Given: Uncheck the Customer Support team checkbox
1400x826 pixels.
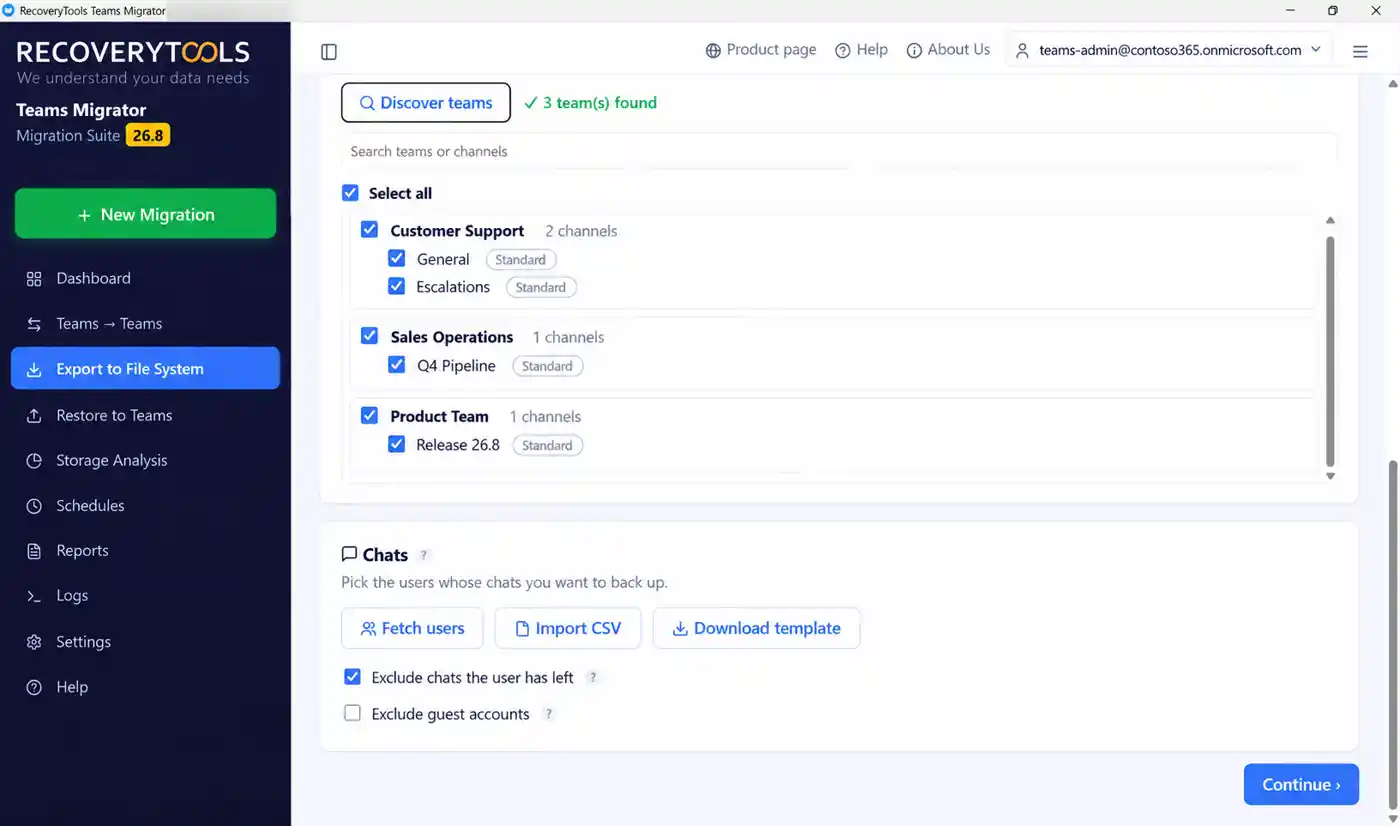Looking at the screenshot, I should [369, 230].
